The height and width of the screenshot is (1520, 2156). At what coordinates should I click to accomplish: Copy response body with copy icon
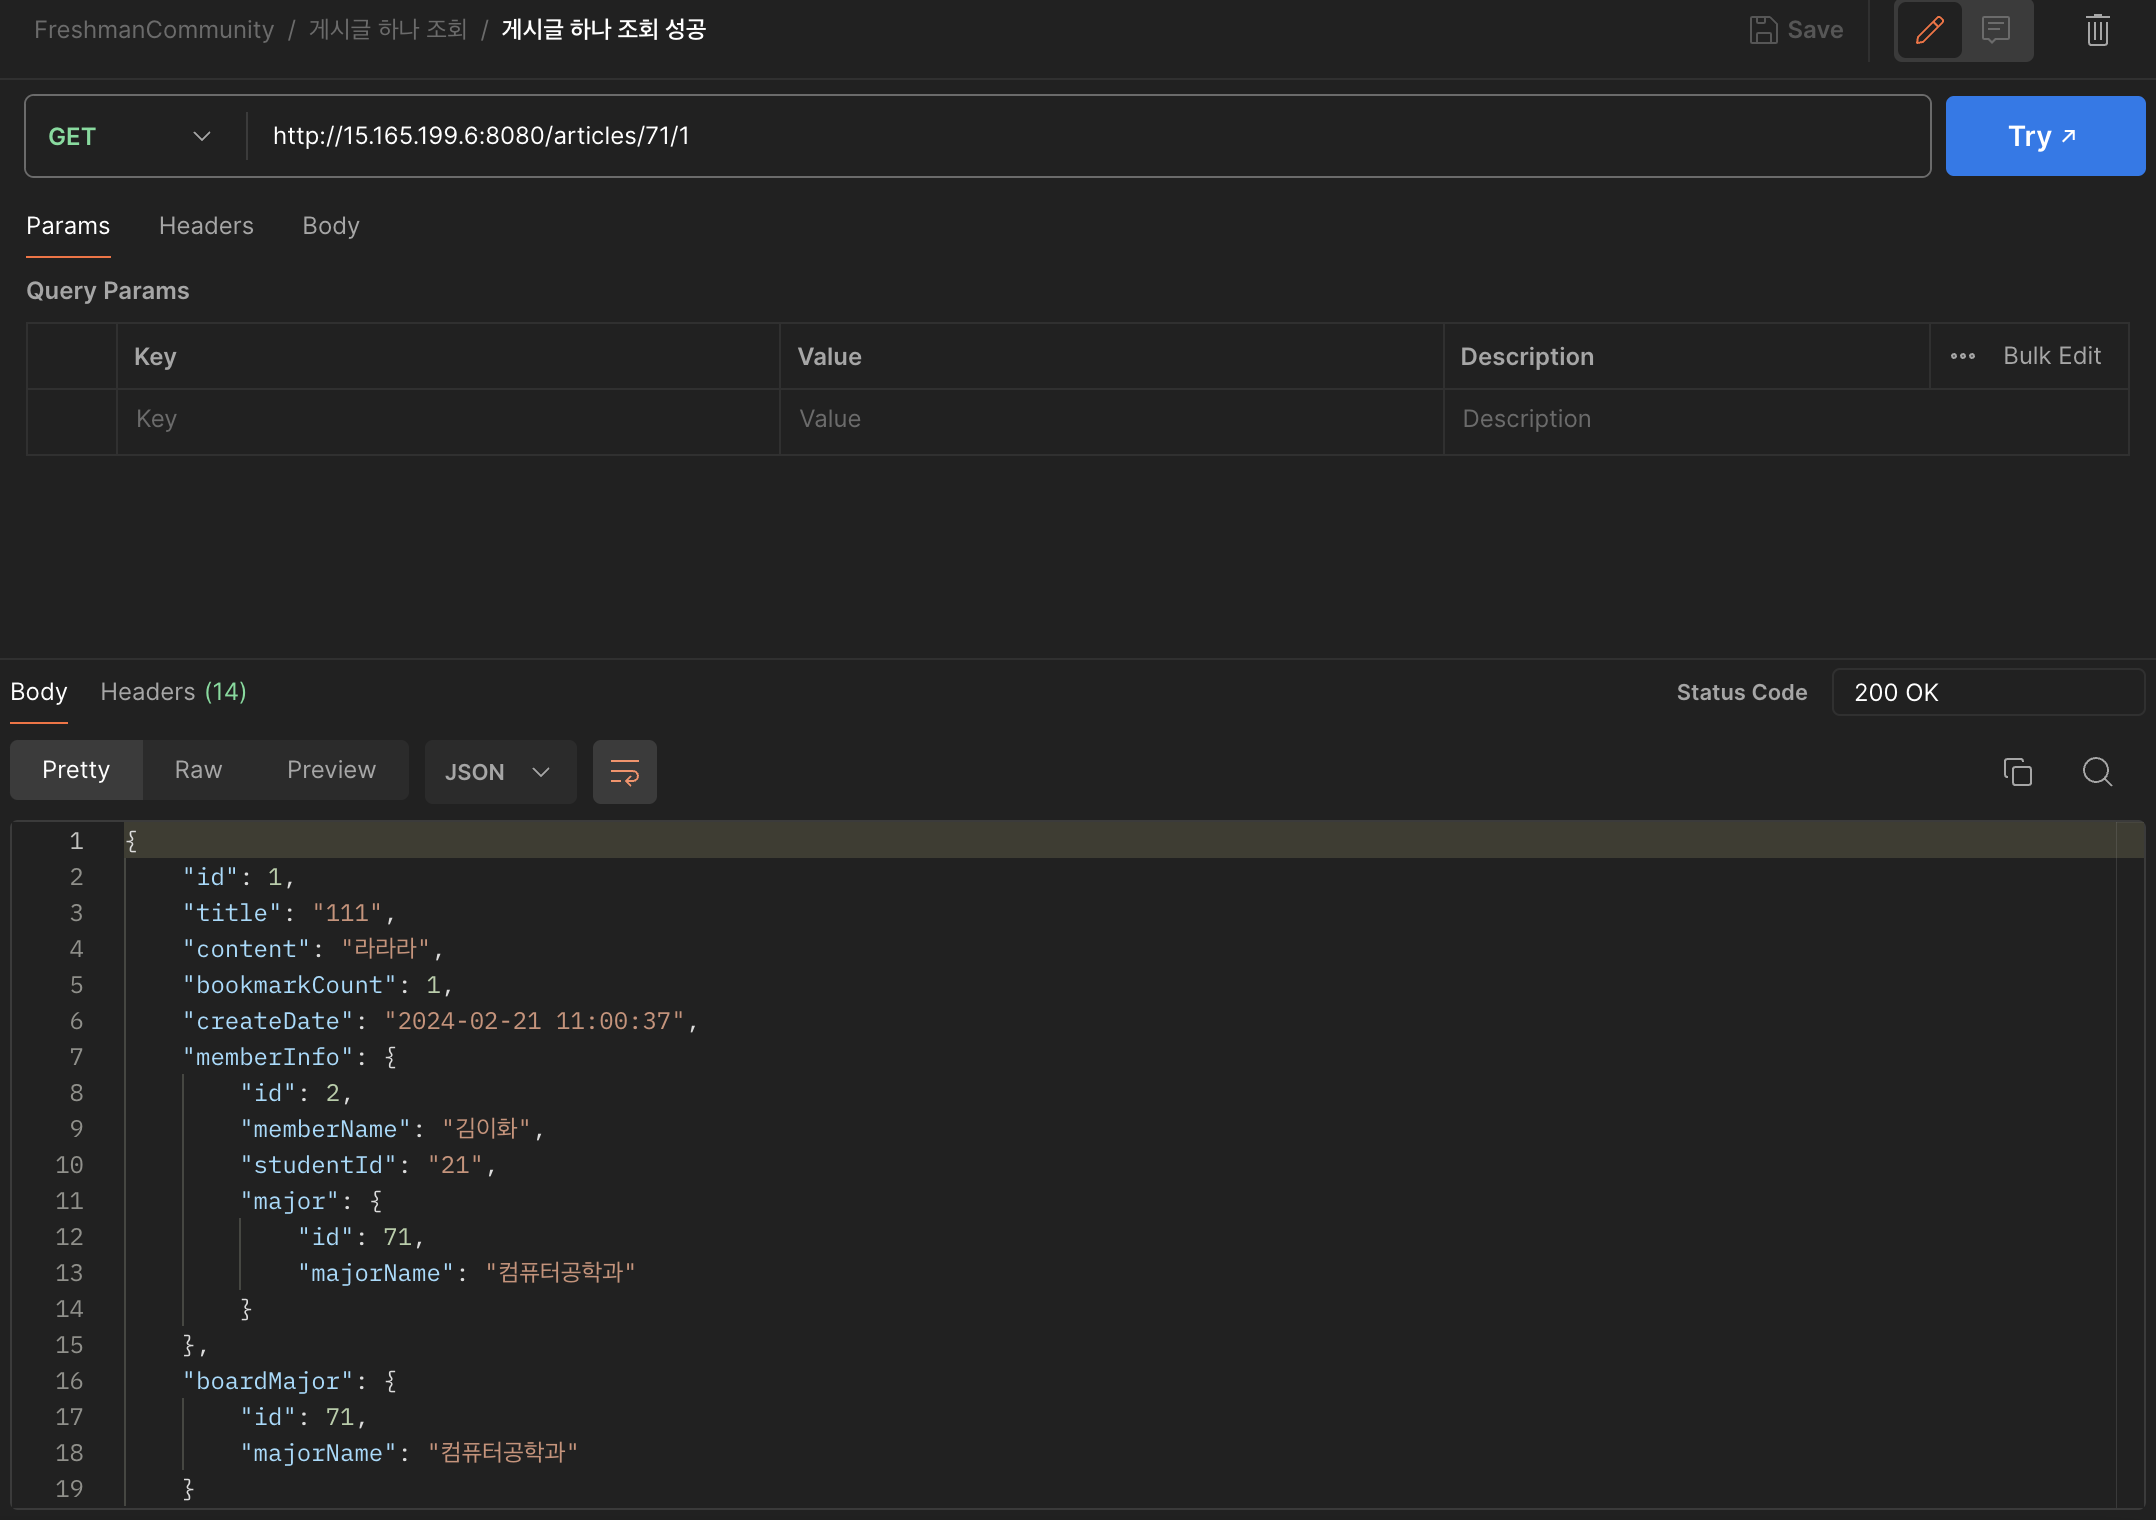(x=2017, y=772)
